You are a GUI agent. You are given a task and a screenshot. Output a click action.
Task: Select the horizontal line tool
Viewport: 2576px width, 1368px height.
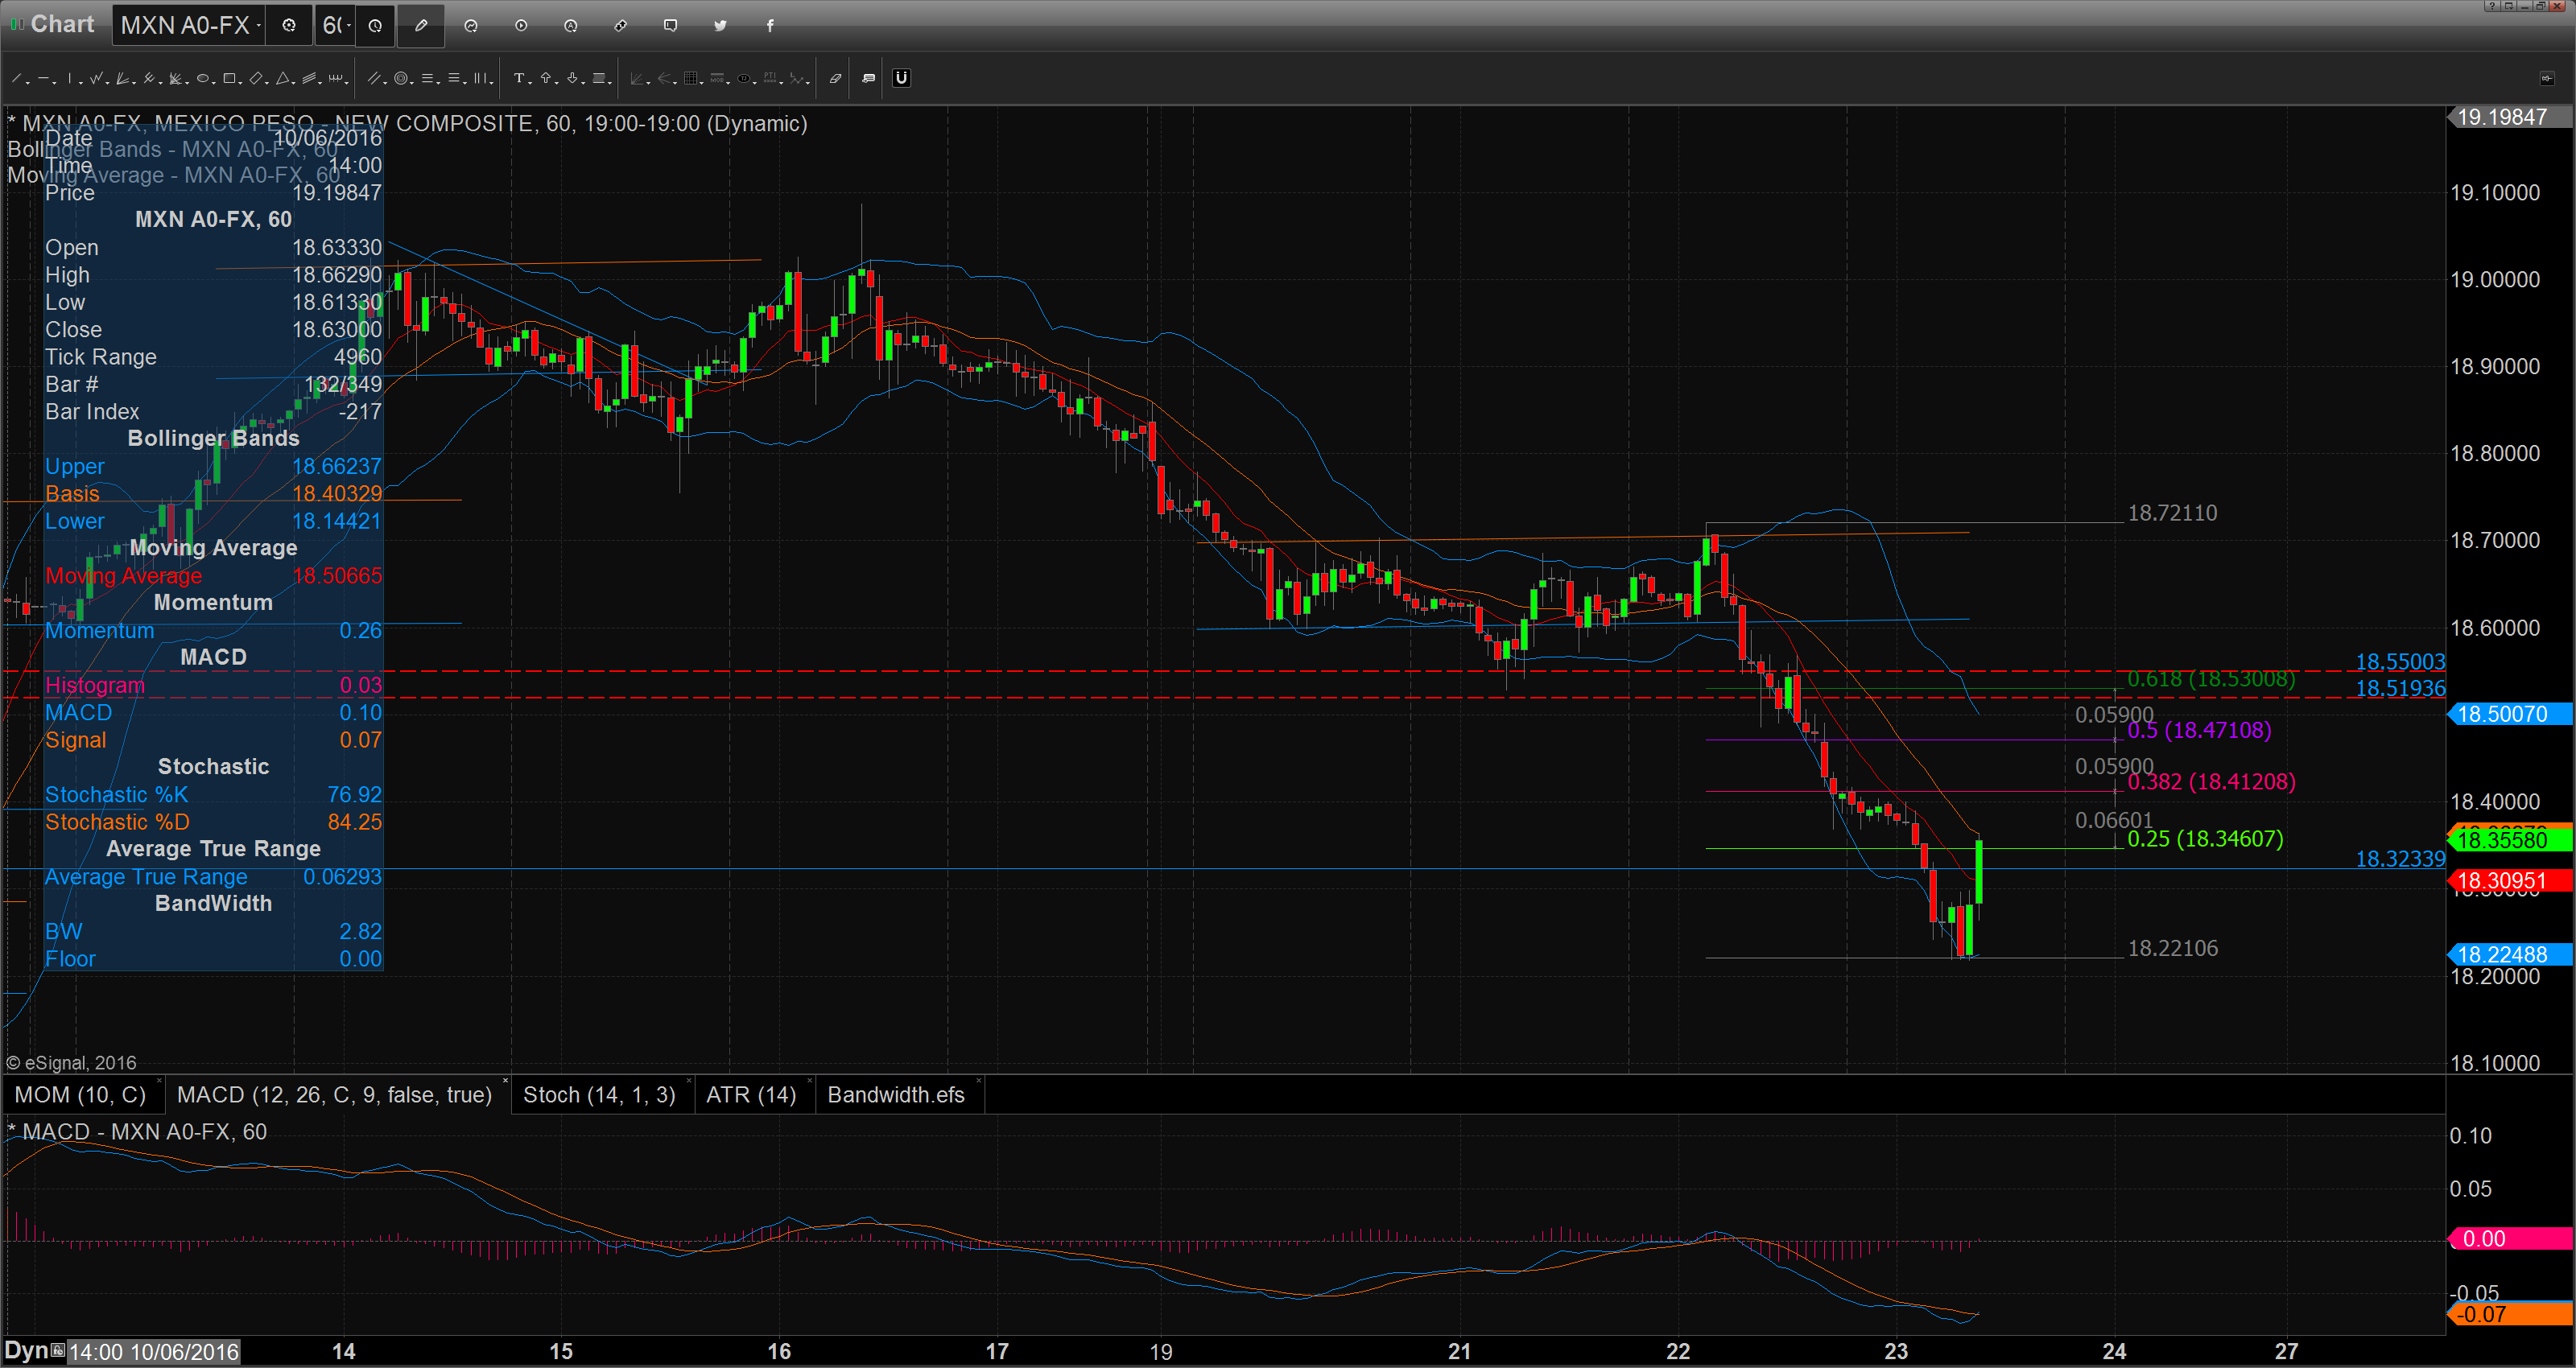point(43,78)
